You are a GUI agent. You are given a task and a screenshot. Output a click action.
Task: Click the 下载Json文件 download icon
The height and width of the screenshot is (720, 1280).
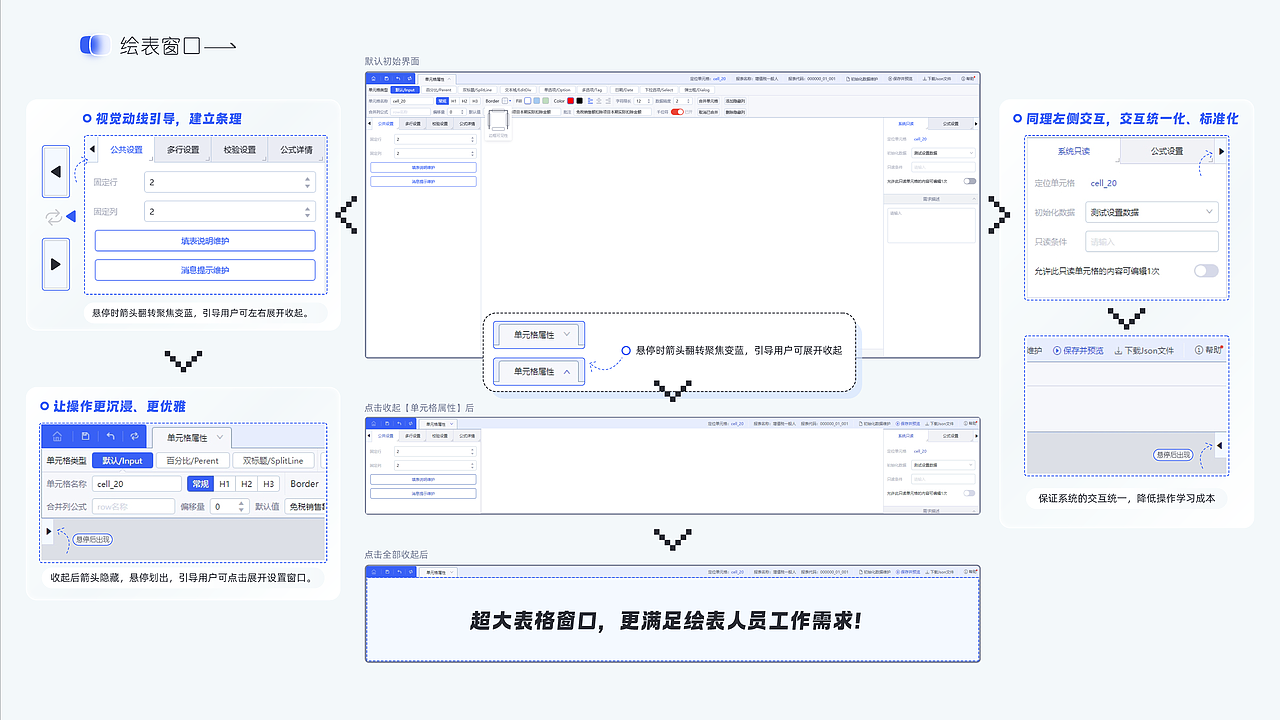[1118, 349]
